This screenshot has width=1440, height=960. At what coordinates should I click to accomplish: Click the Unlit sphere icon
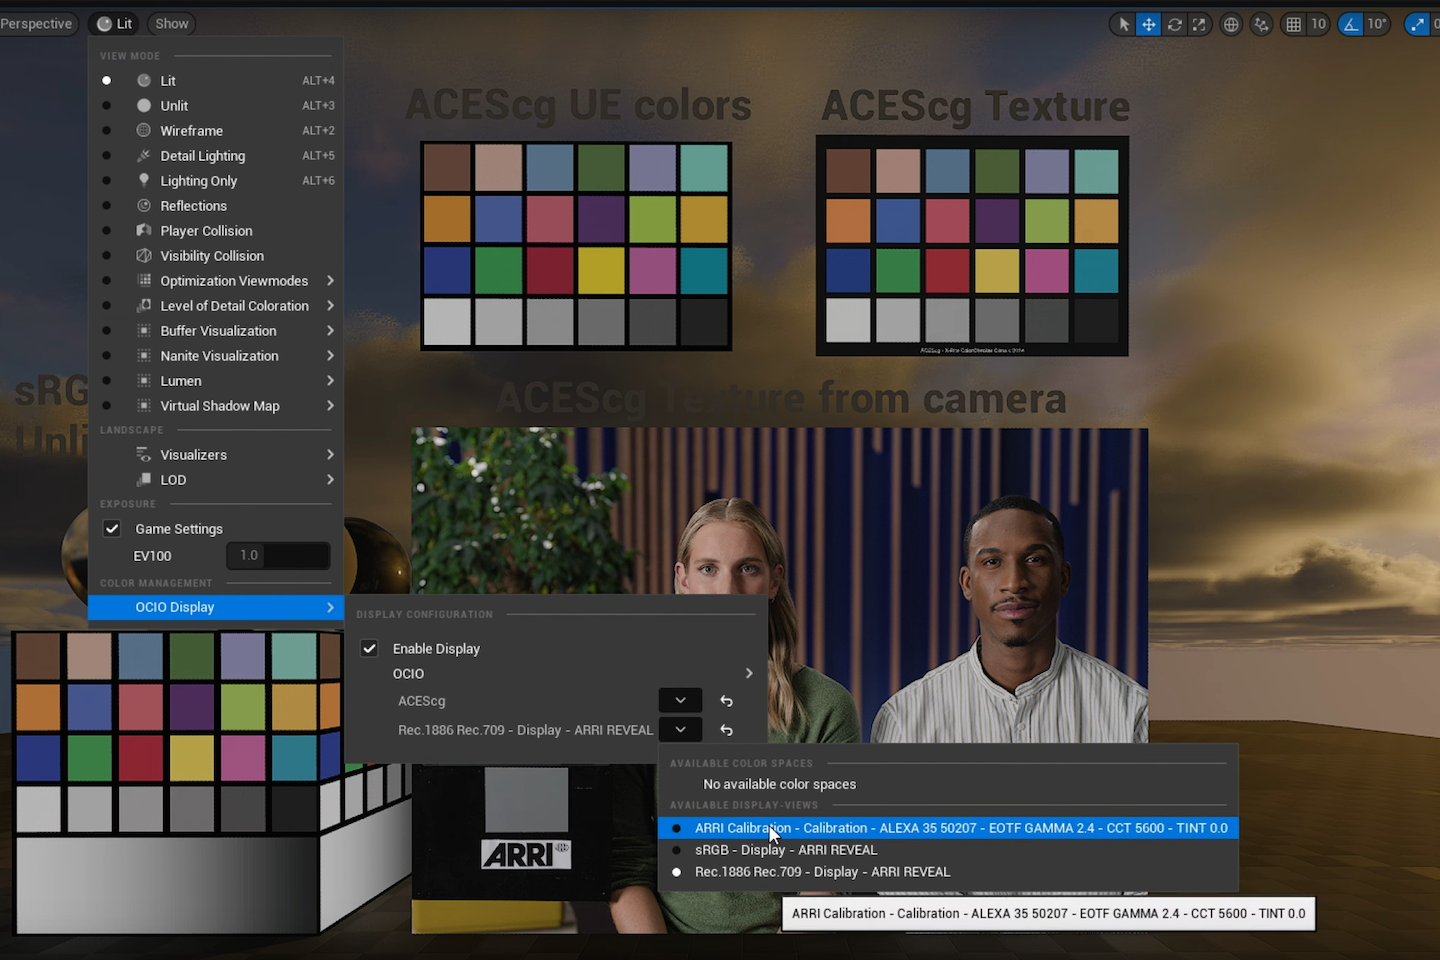pos(144,106)
